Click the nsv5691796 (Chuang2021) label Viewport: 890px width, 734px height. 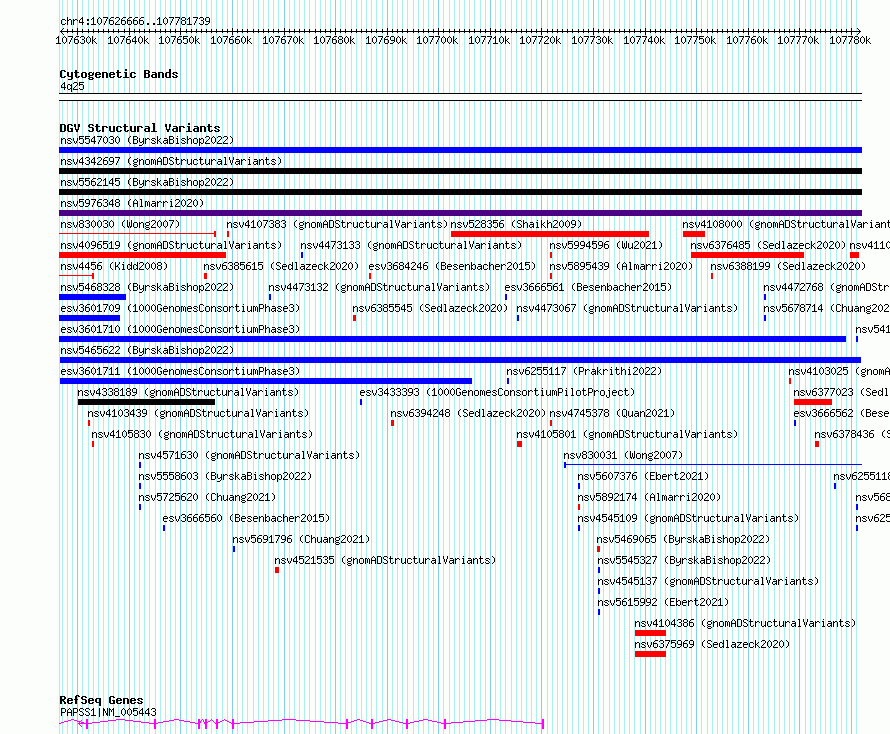point(301,539)
